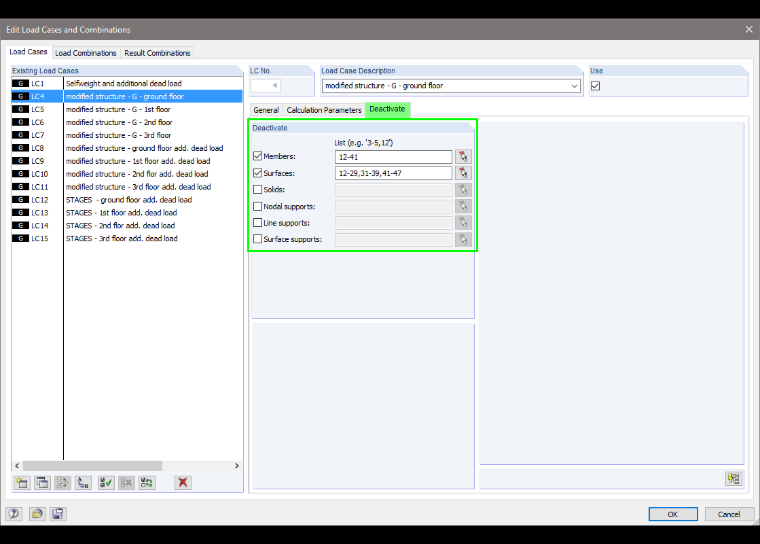The image size is (760, 544).
Task: Enable the Surface supports checkbox
Action: [x=257, y=239]
